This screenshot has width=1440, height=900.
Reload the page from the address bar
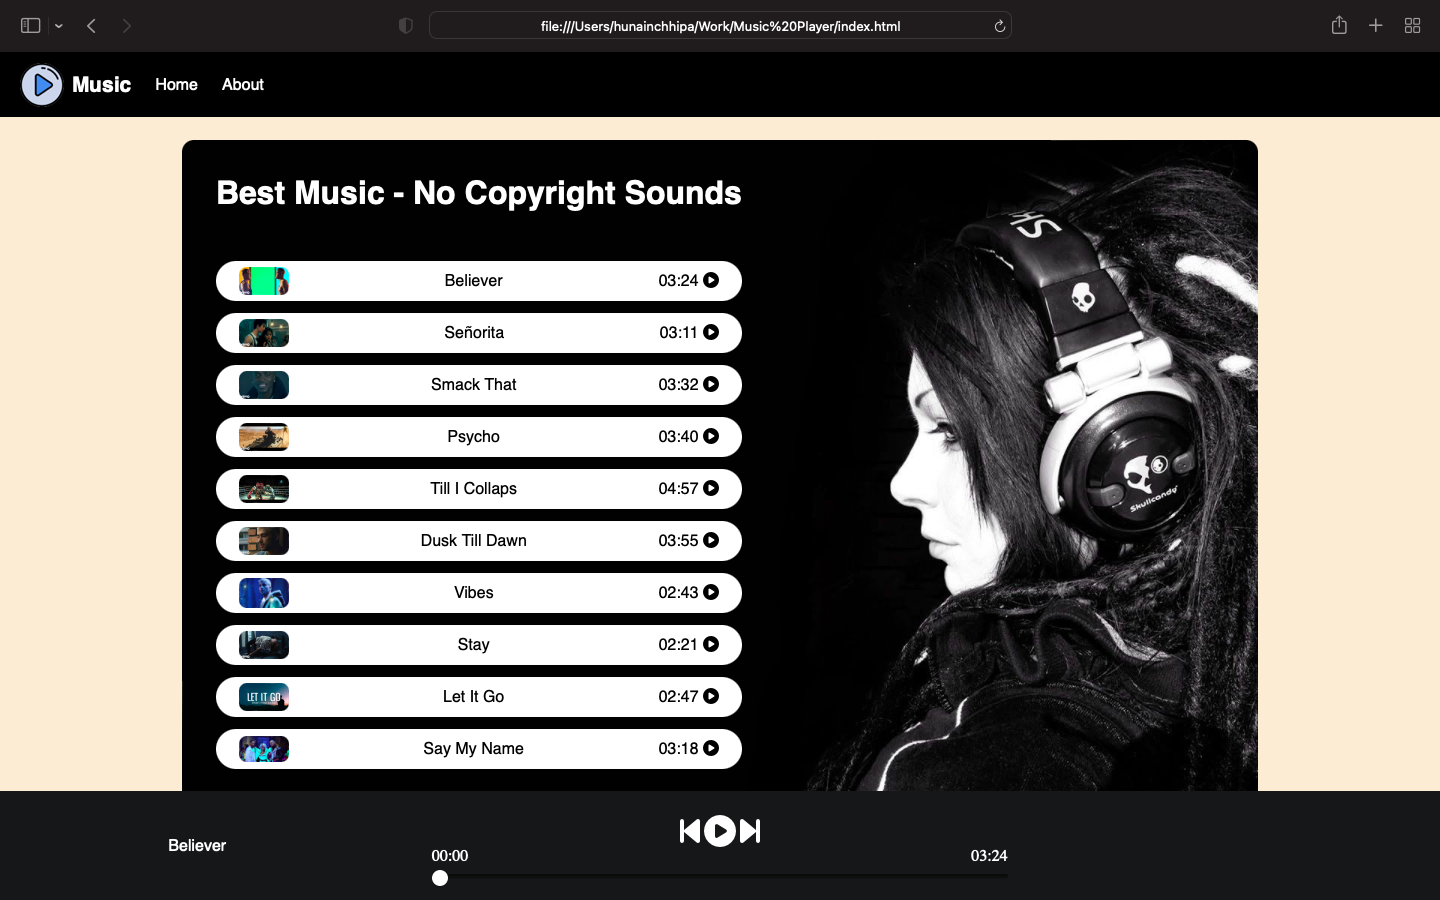999,26
